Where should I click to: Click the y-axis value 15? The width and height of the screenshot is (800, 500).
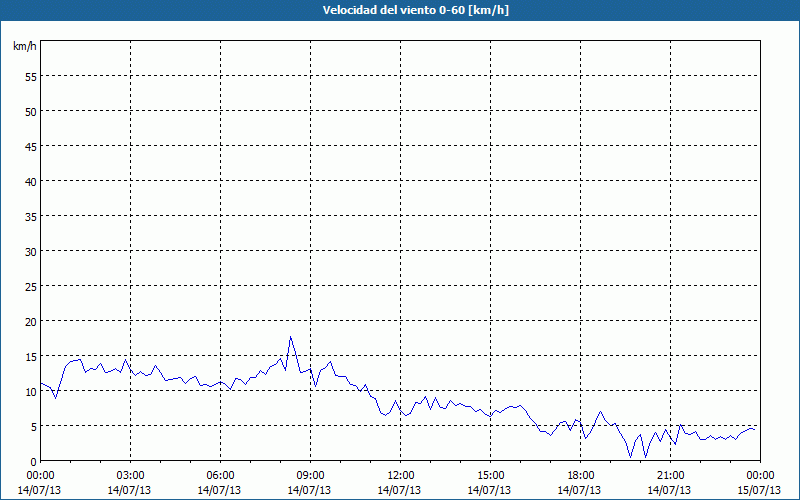pyautogui.click(x=31, y=357)
